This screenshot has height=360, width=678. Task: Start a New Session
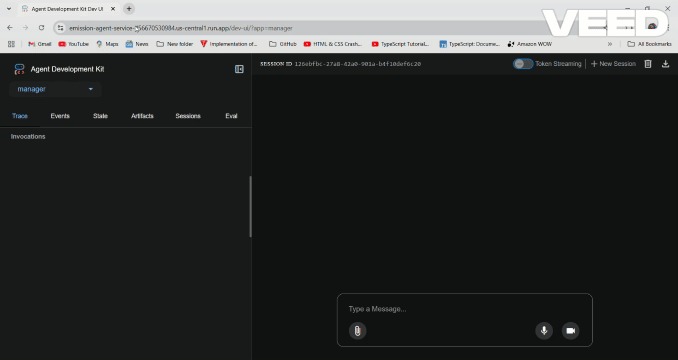click(613, 64)
